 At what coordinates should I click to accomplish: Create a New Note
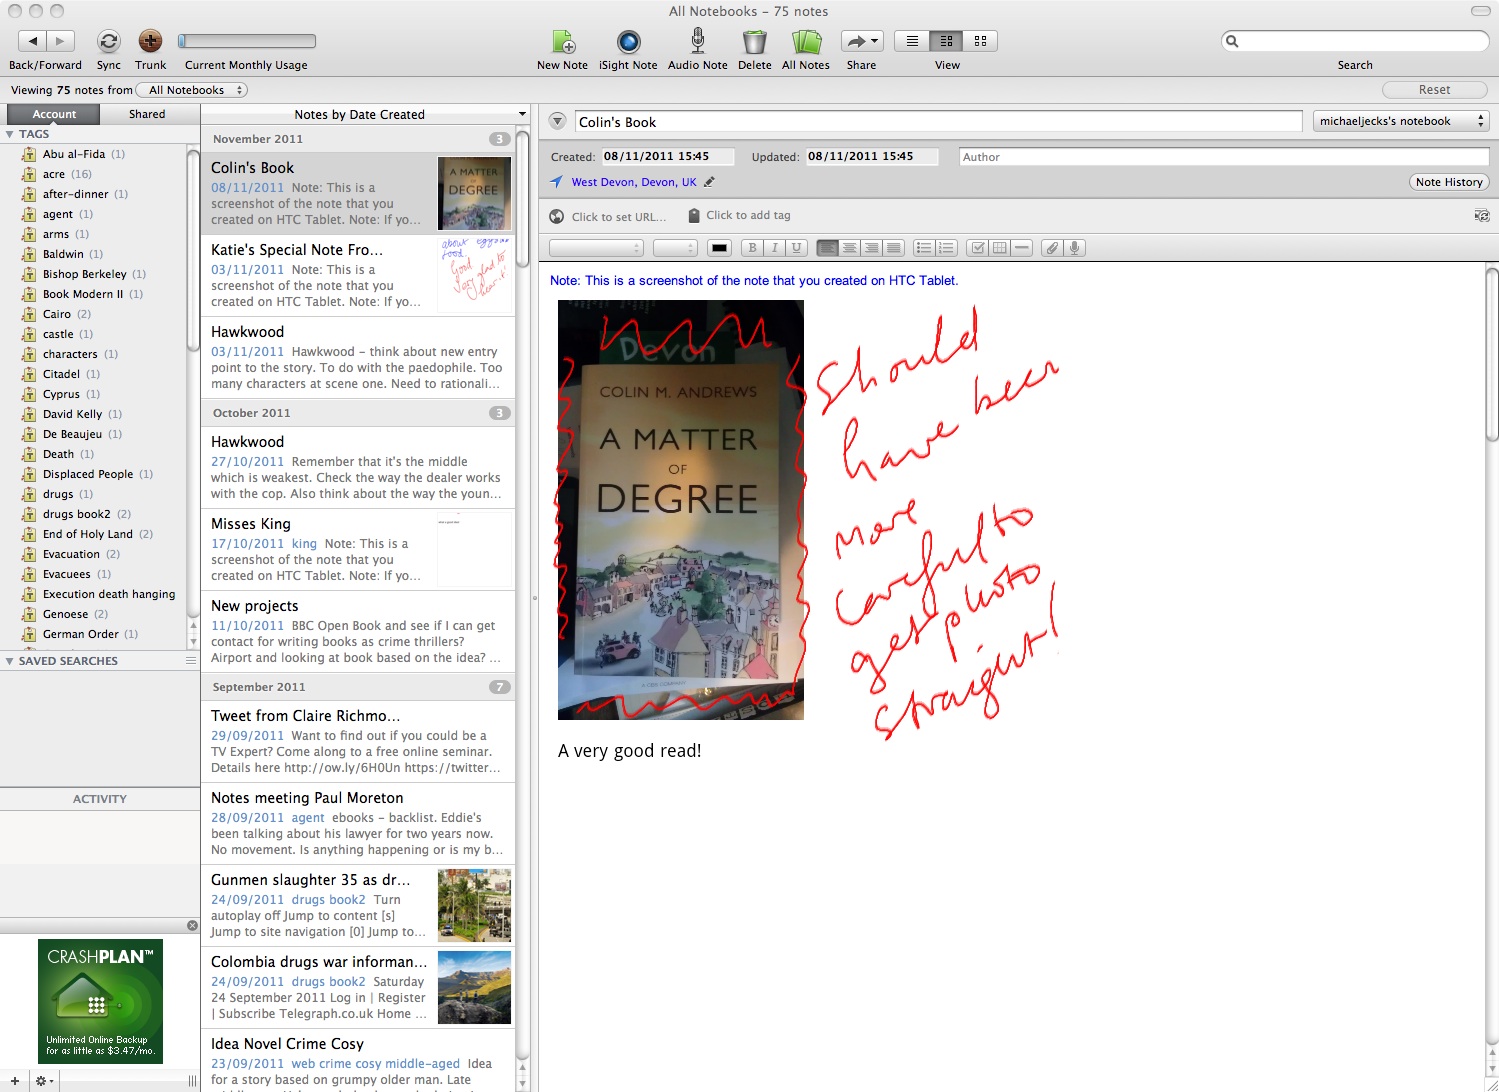(x=562, y=42)
